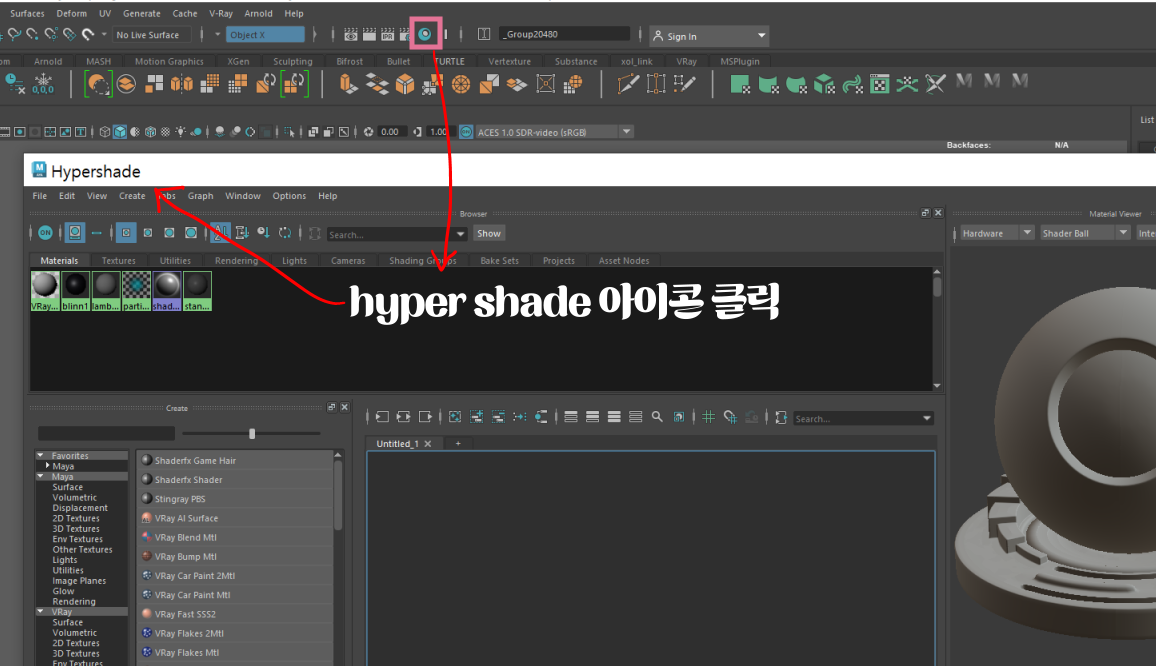Viewport: 1156px width, 666px height.
Task: Create a VRay Car Paint 2Mtl node
Action: (235, 575)
